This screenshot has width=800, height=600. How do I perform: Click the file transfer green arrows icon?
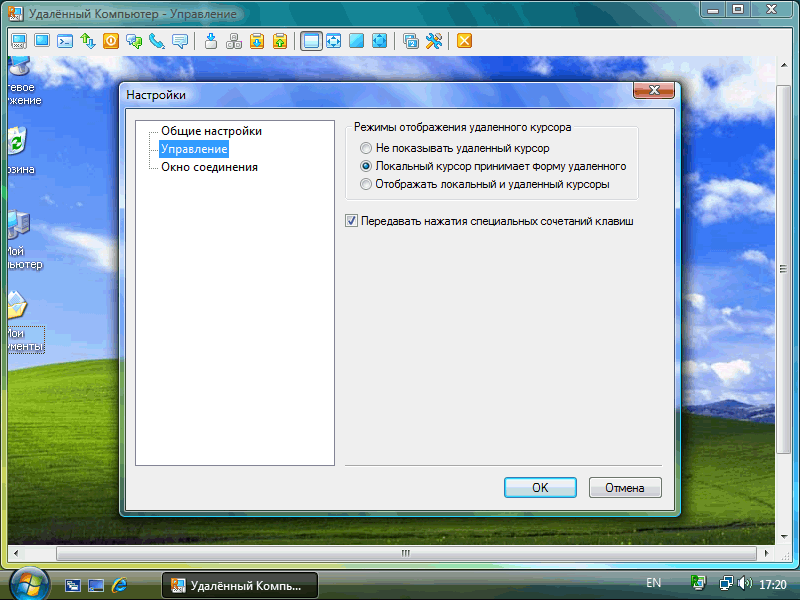pyautogui.click(x=88, y=41)
